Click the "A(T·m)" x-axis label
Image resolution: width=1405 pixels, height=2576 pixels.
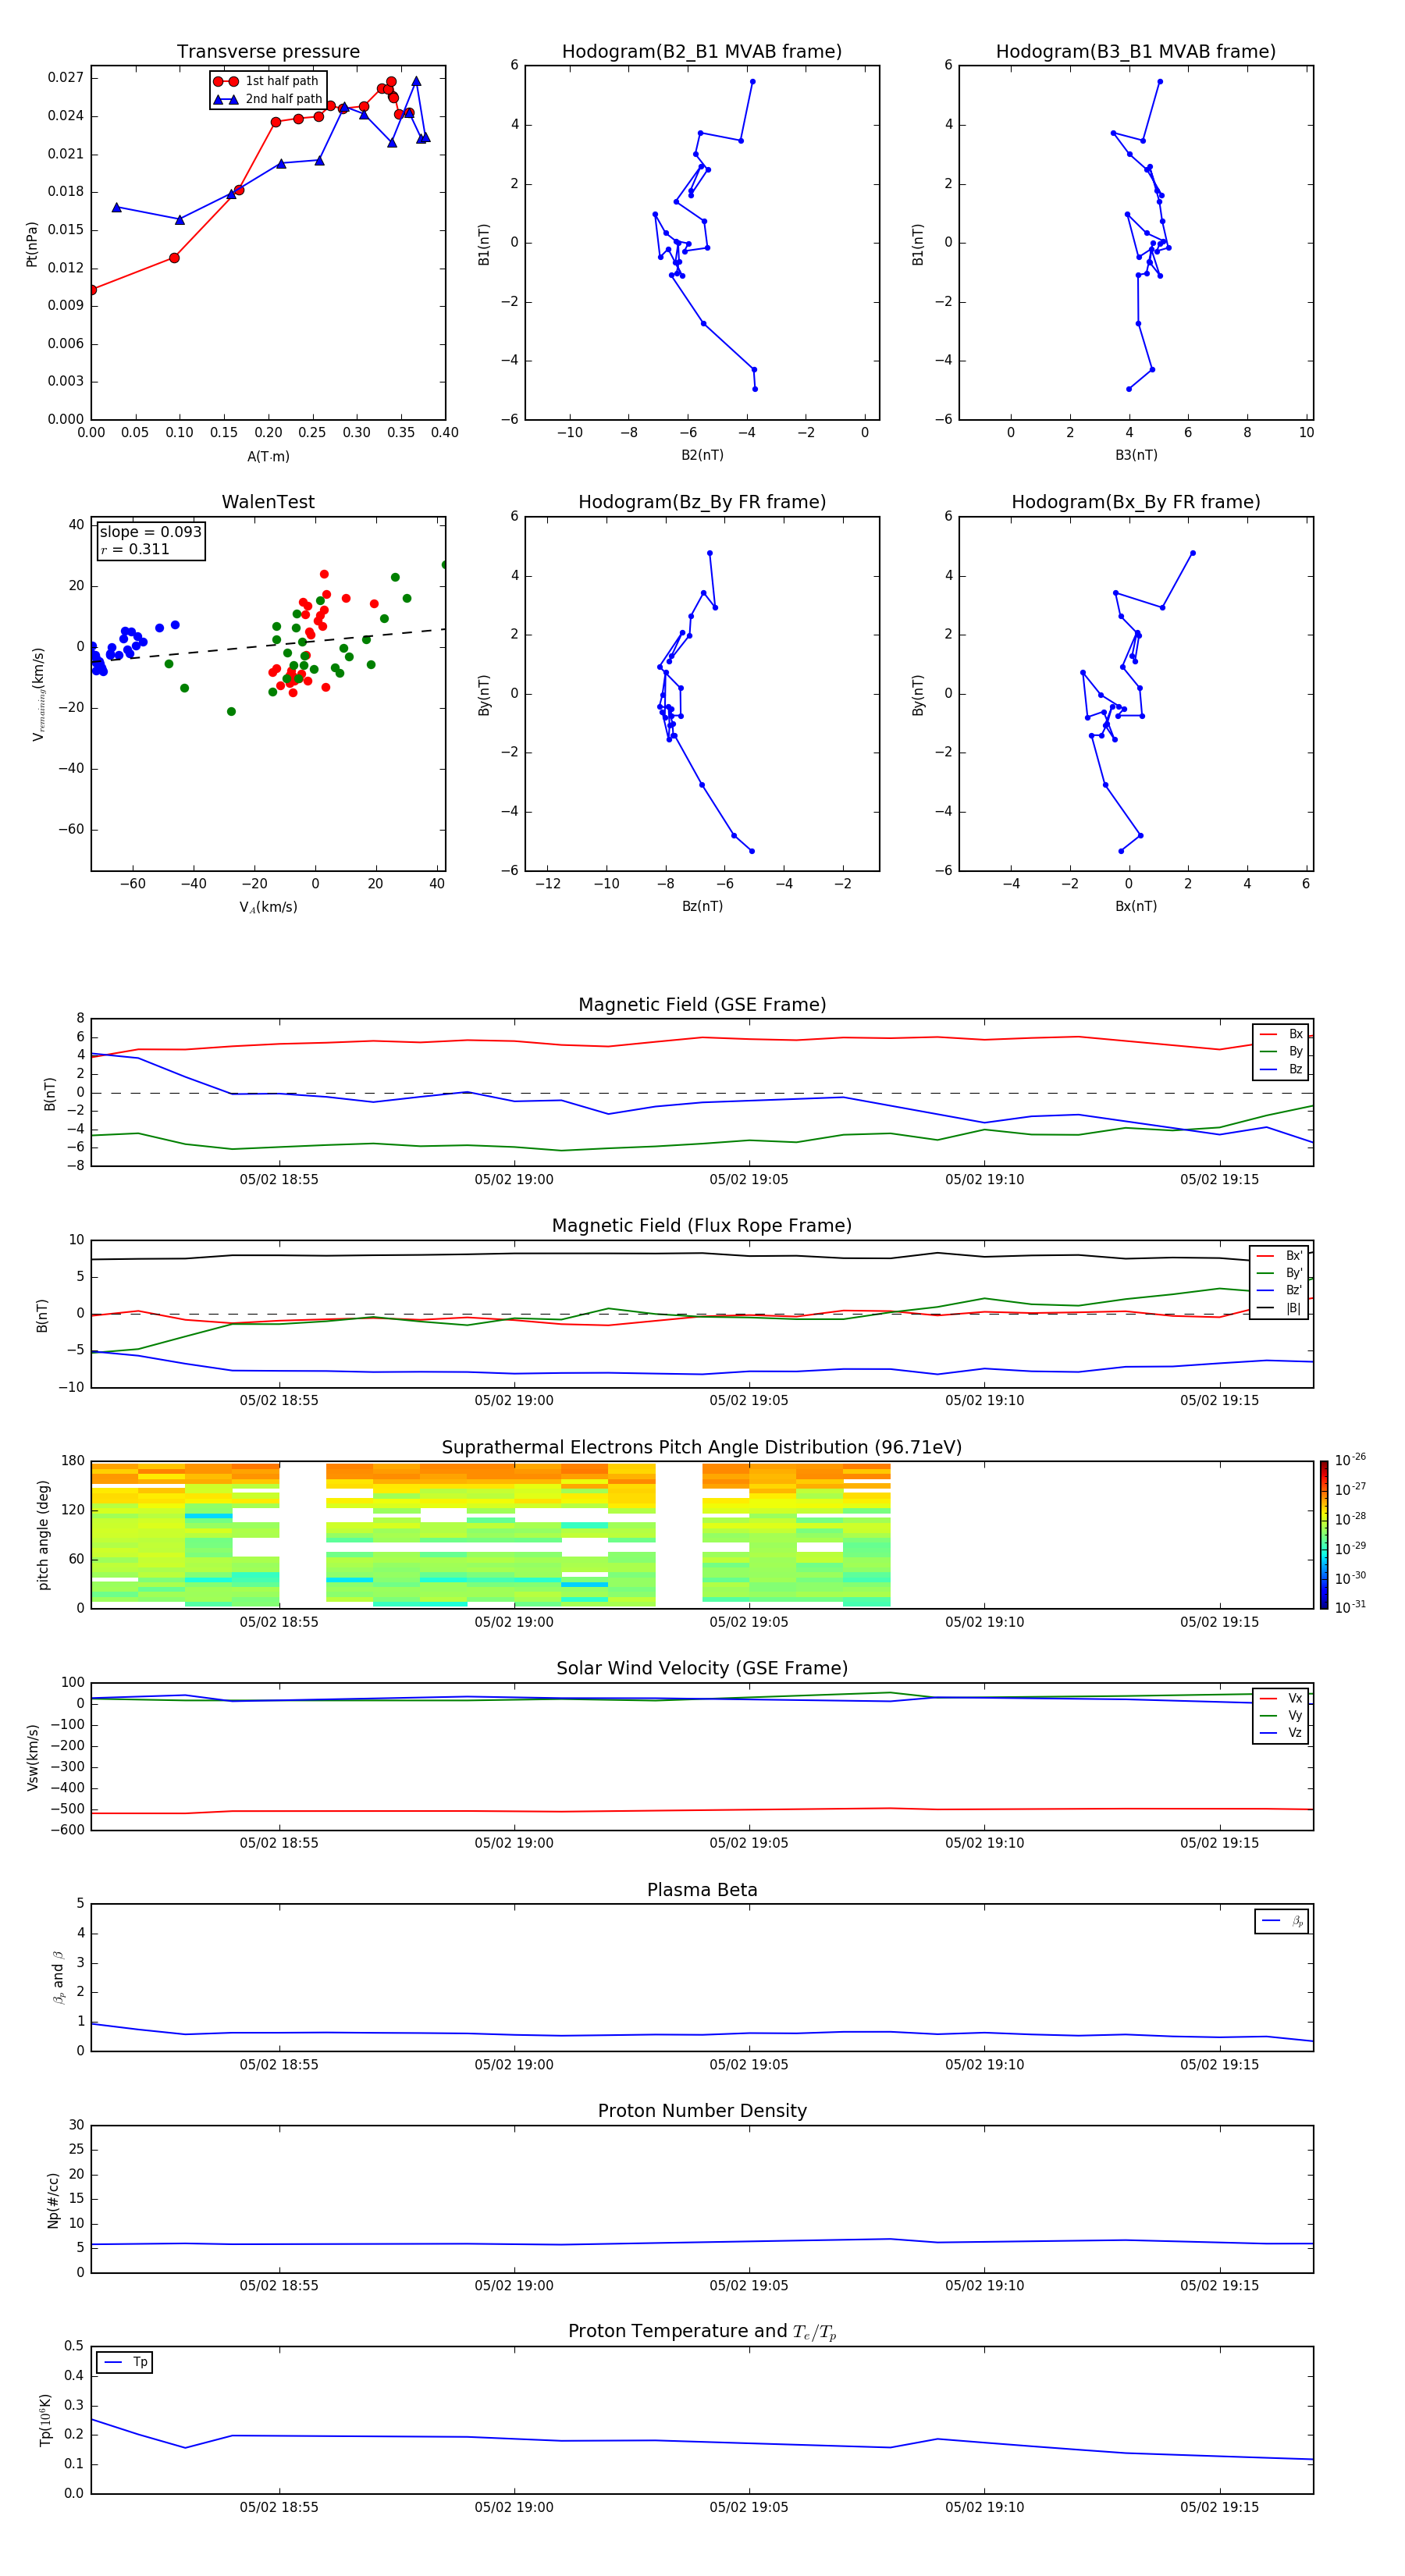tap(268, 457)
